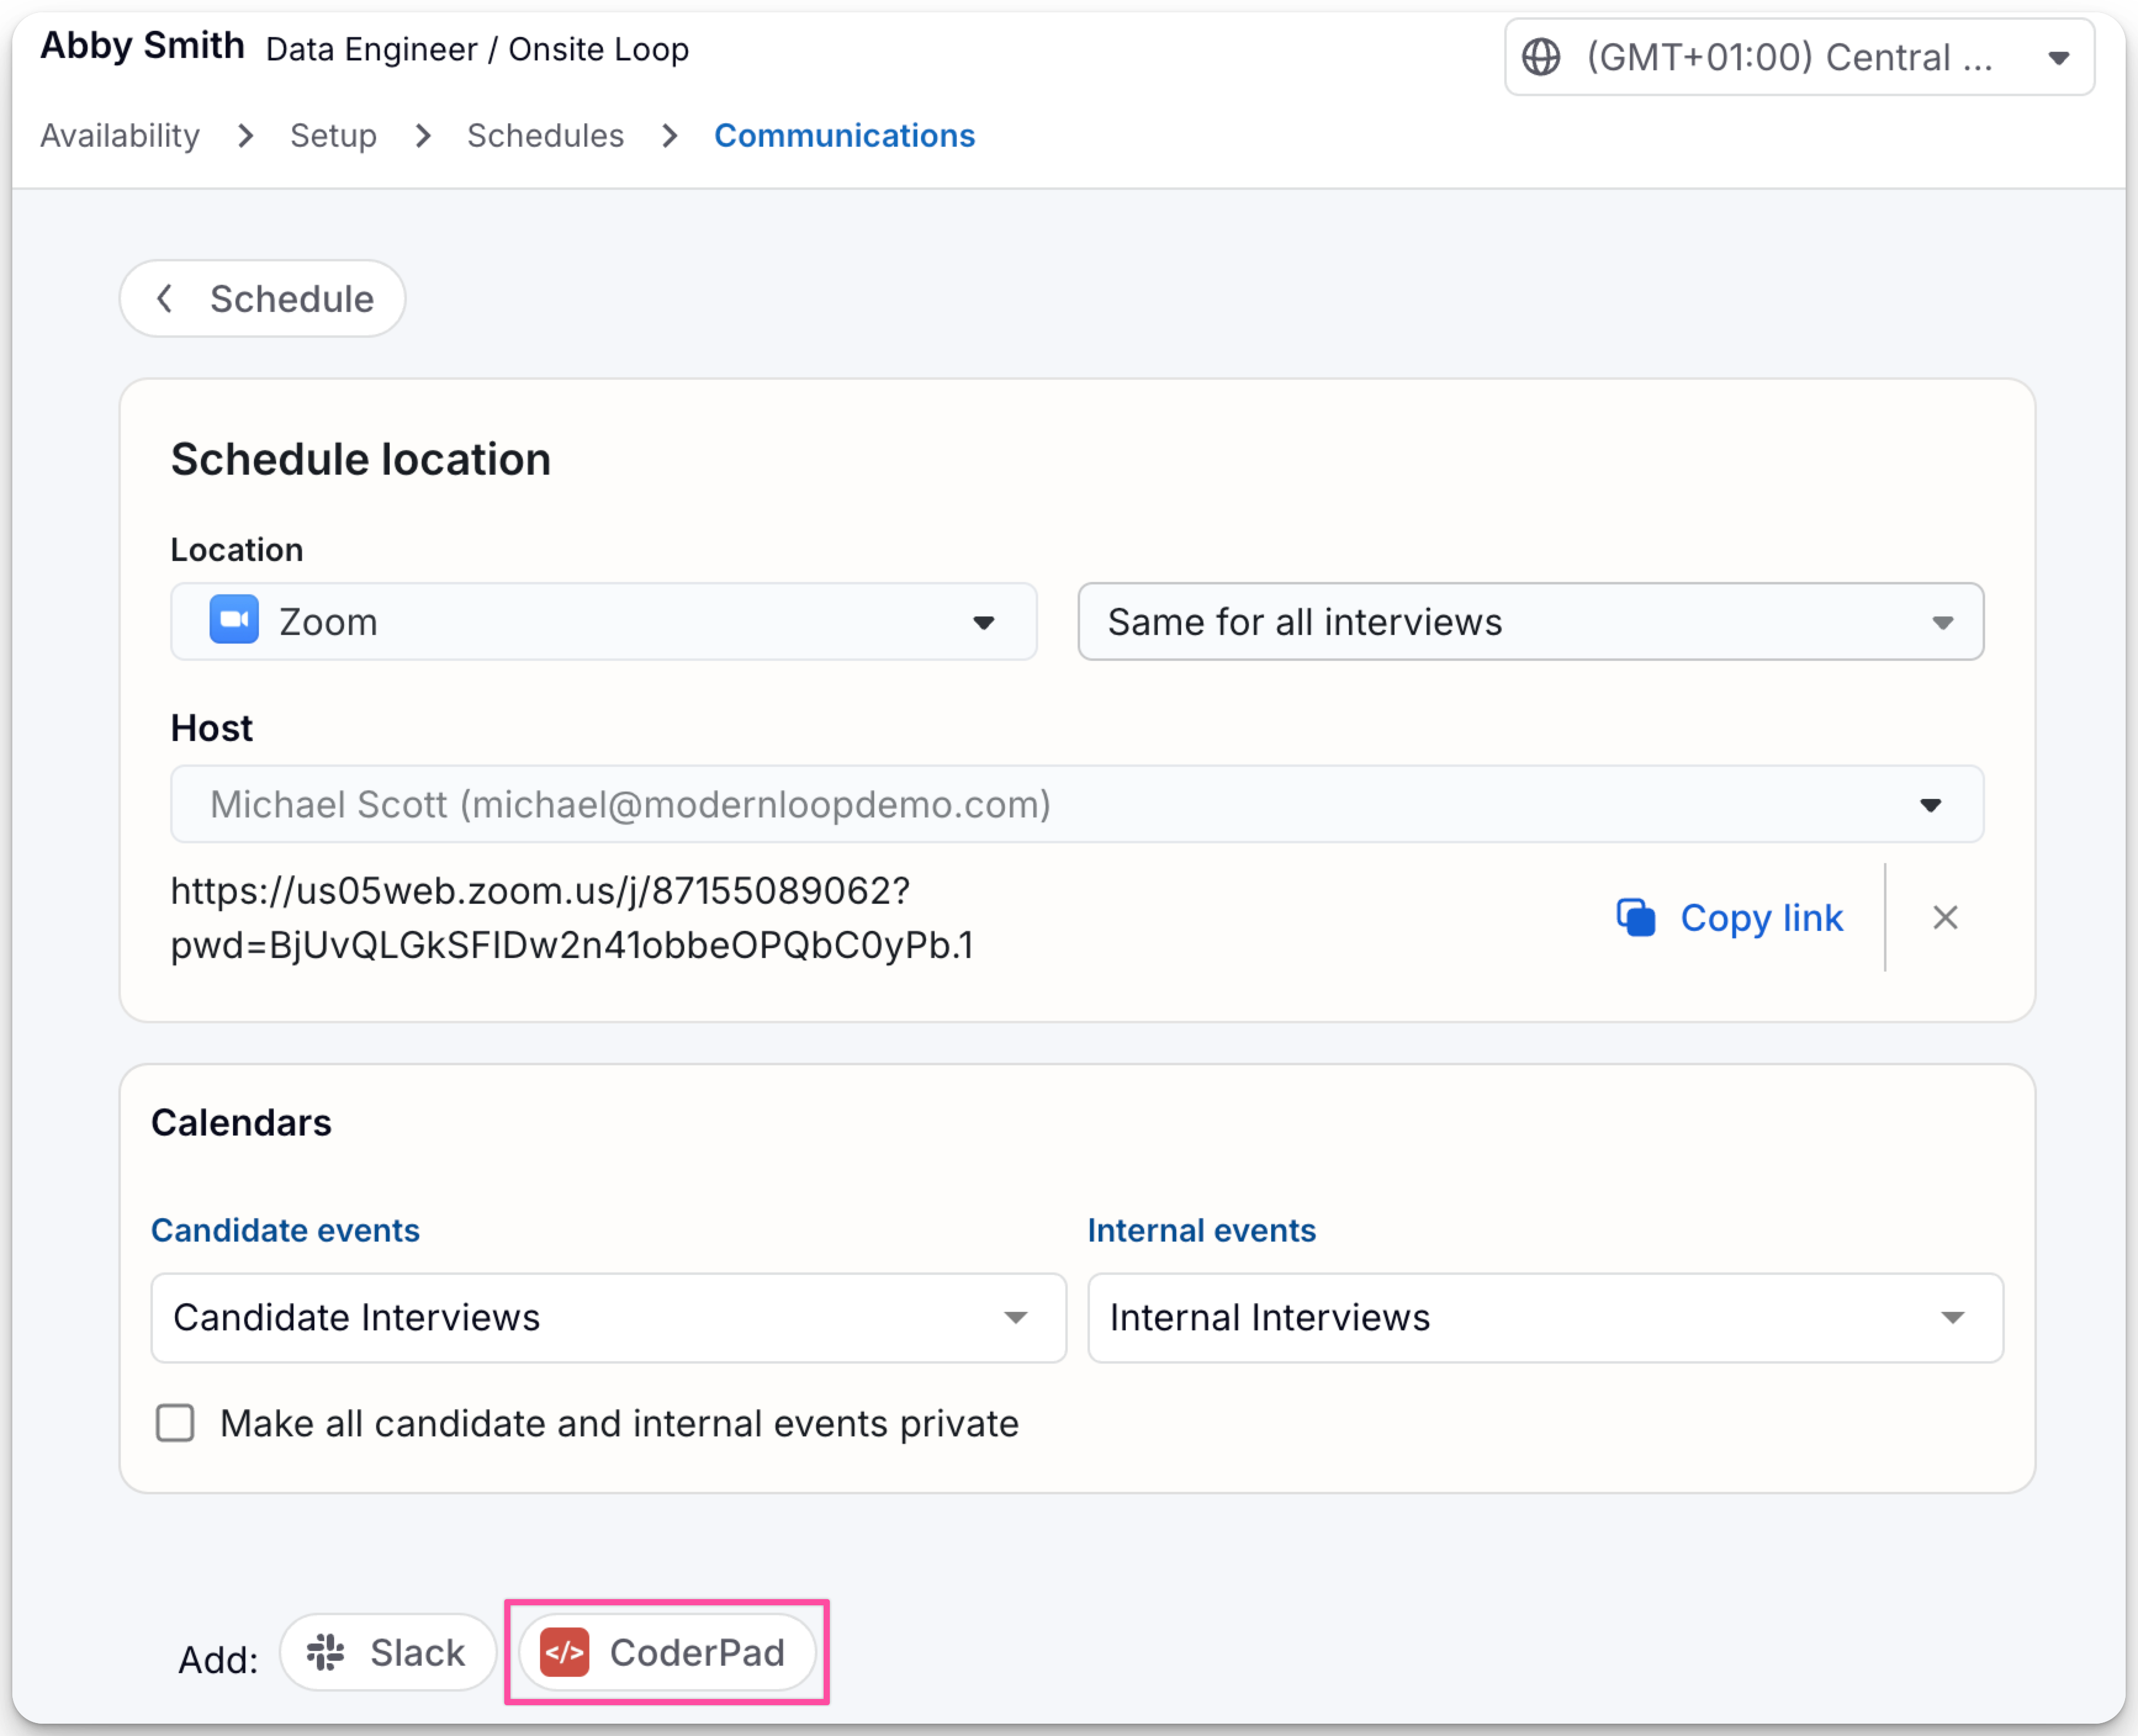2138x1736 pixels.
Task: Go to the Schedules step
Action: [545, 136]
